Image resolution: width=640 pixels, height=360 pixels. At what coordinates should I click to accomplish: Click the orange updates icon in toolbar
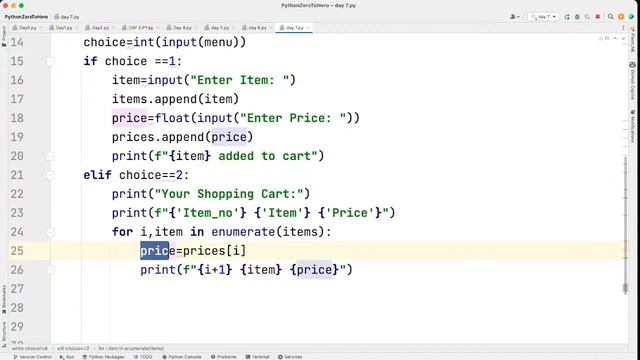point(621,17)
